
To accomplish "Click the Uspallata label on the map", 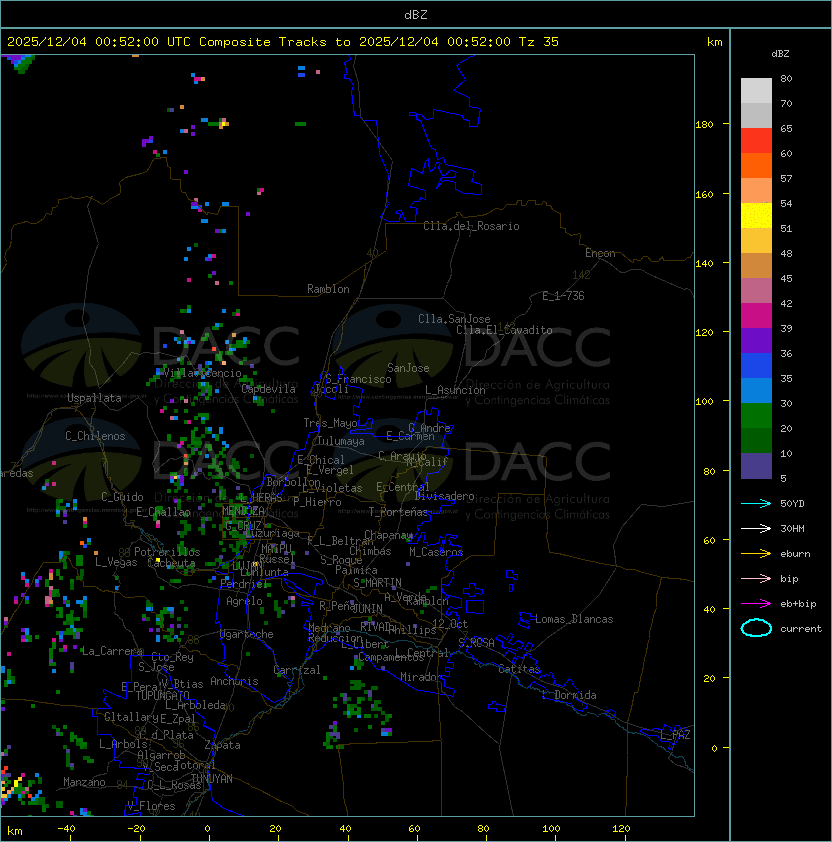I will point(94,398).
